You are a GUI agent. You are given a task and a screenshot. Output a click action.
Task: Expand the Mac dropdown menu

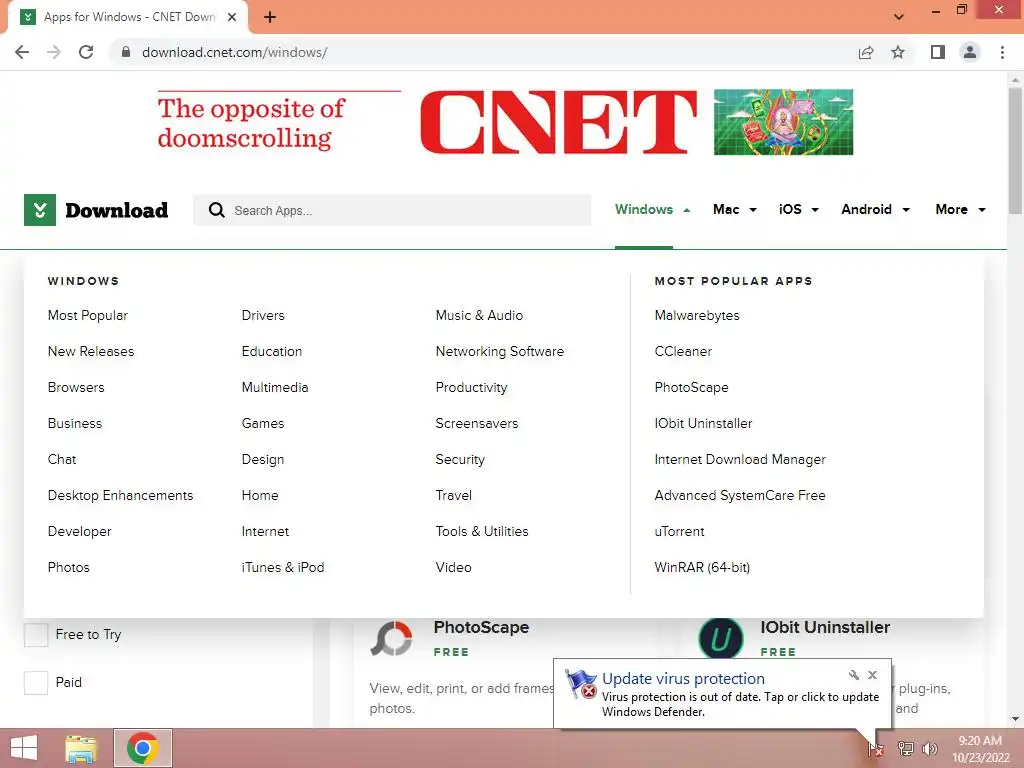pos(735,210)
